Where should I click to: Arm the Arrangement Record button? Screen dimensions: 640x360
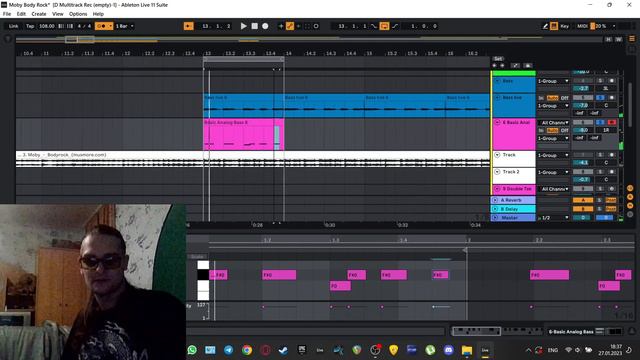pos(265,26)
